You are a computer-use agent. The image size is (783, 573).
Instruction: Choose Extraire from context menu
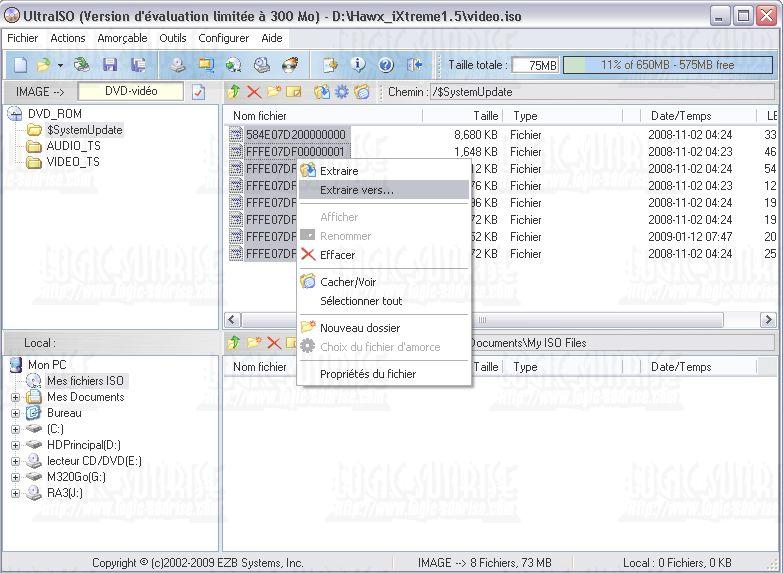384,171
